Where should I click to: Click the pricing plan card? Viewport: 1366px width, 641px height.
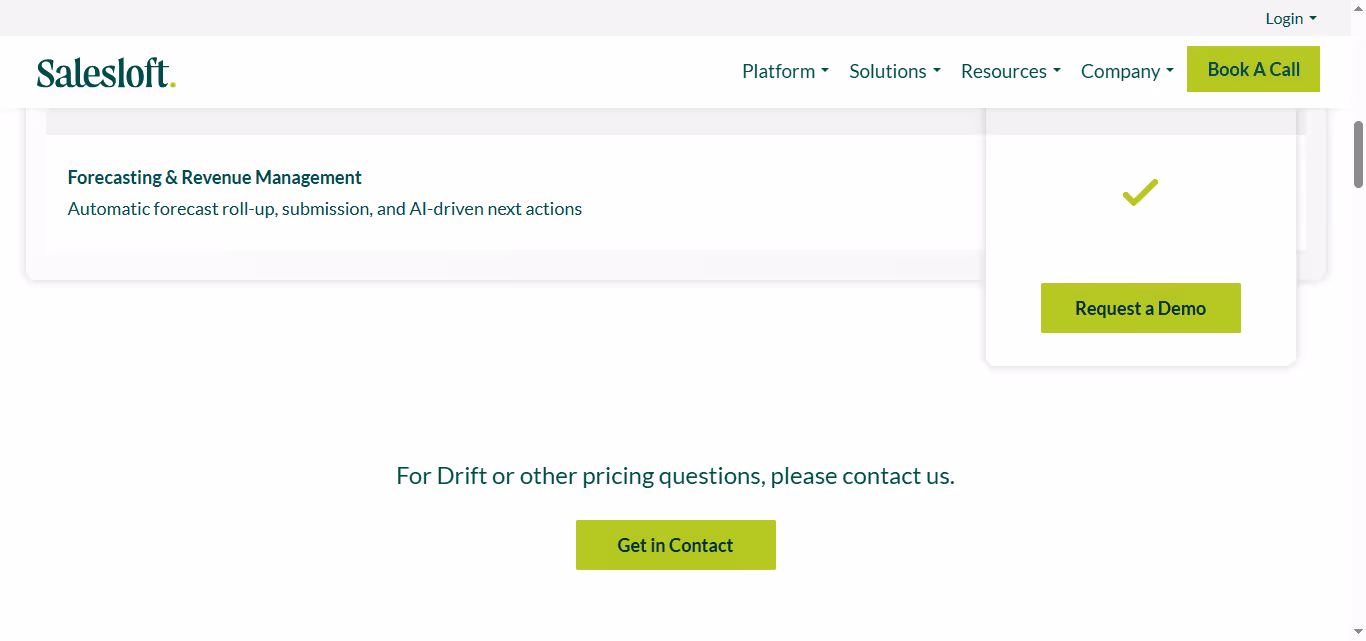[x=1140, y=240]
